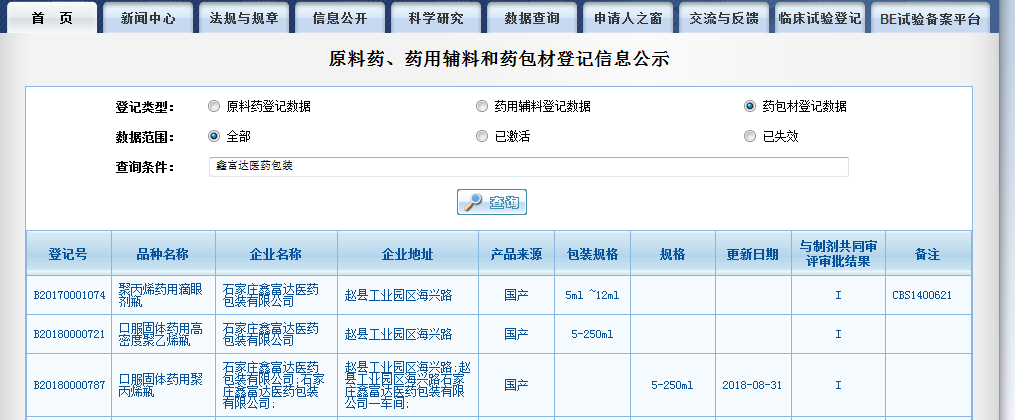This screenshot has height=420, width=1015.
Task: Select 药用辅料登记数据 radio option
Action: point(483,106)
